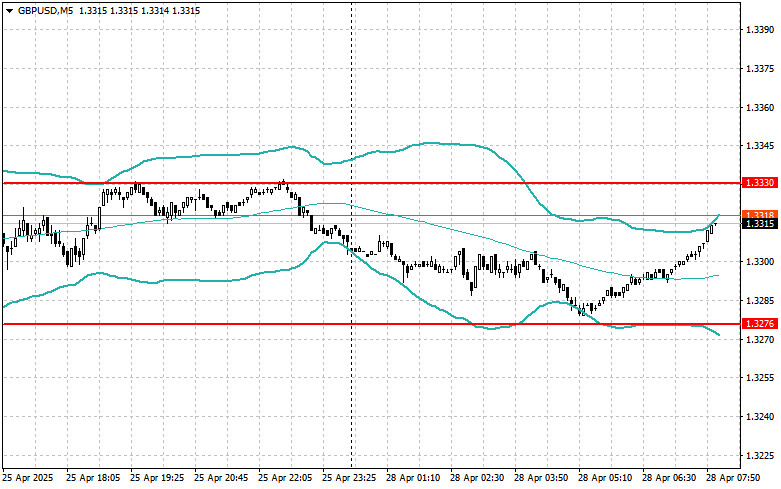This screenshot has width=781, height=489.
Task: Click the 1.3225 price scale value
Action: (760, 456)
